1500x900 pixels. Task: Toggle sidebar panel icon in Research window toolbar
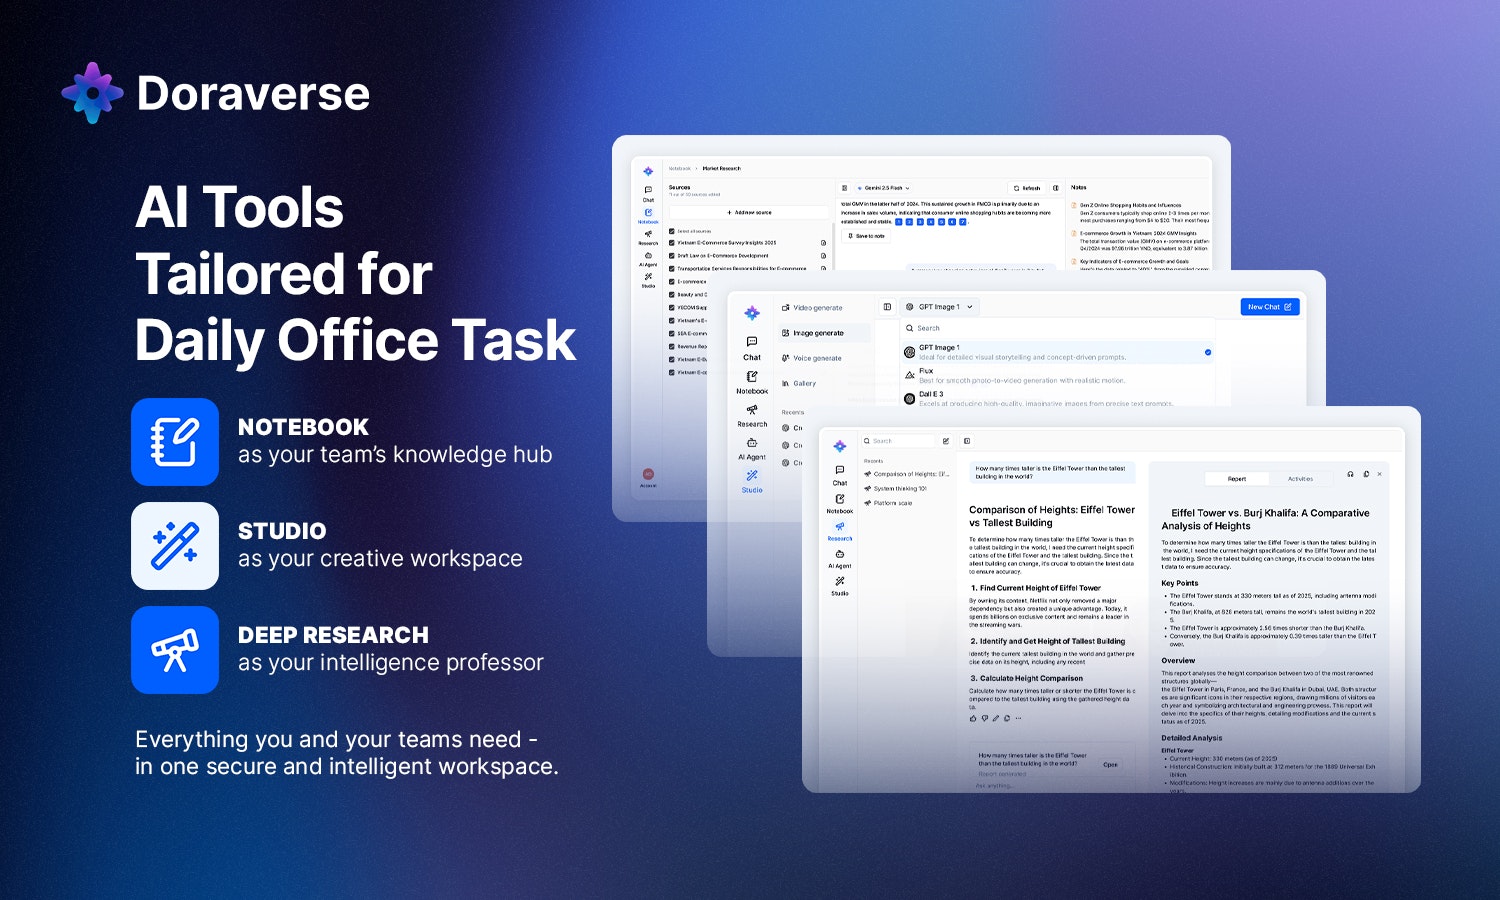(x=967, y=441)
